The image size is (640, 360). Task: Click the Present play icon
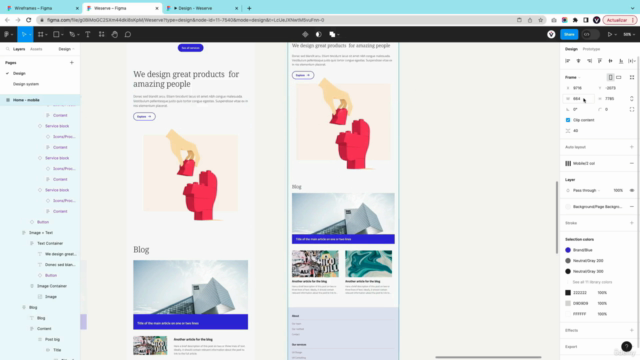(x=610, y=34)
